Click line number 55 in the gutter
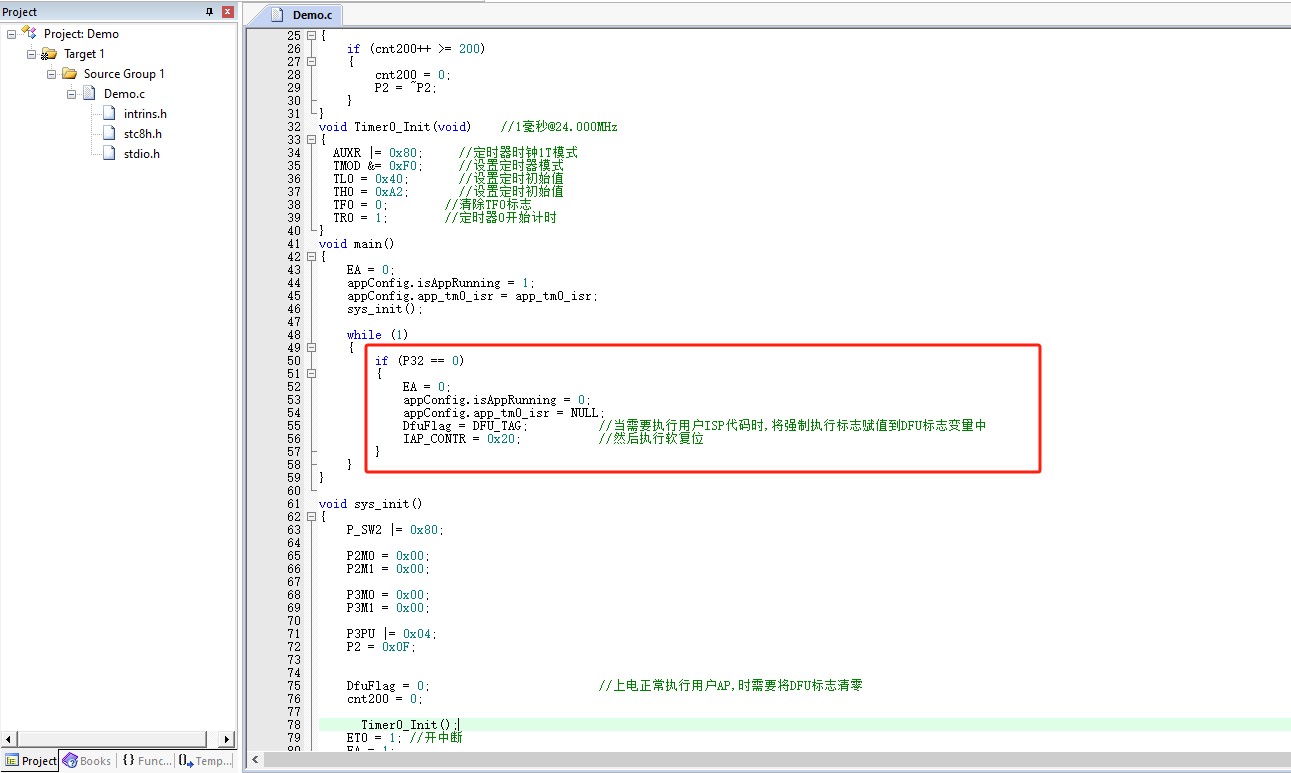1291x773 pixels. point(293,425)
